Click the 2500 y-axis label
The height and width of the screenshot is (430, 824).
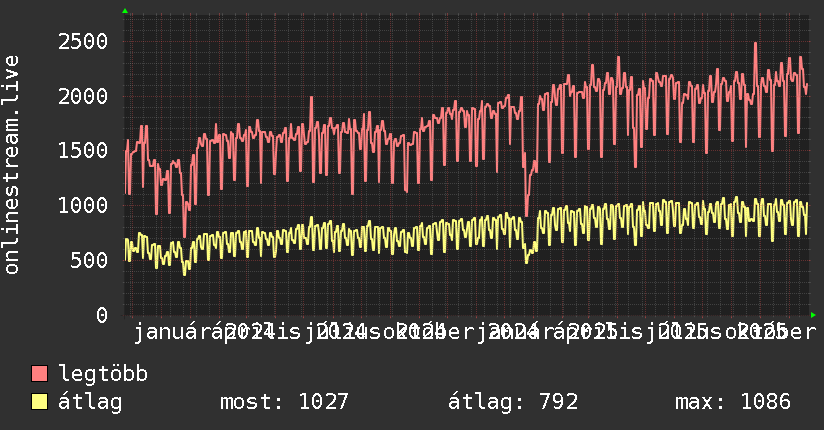coord(83,41)
